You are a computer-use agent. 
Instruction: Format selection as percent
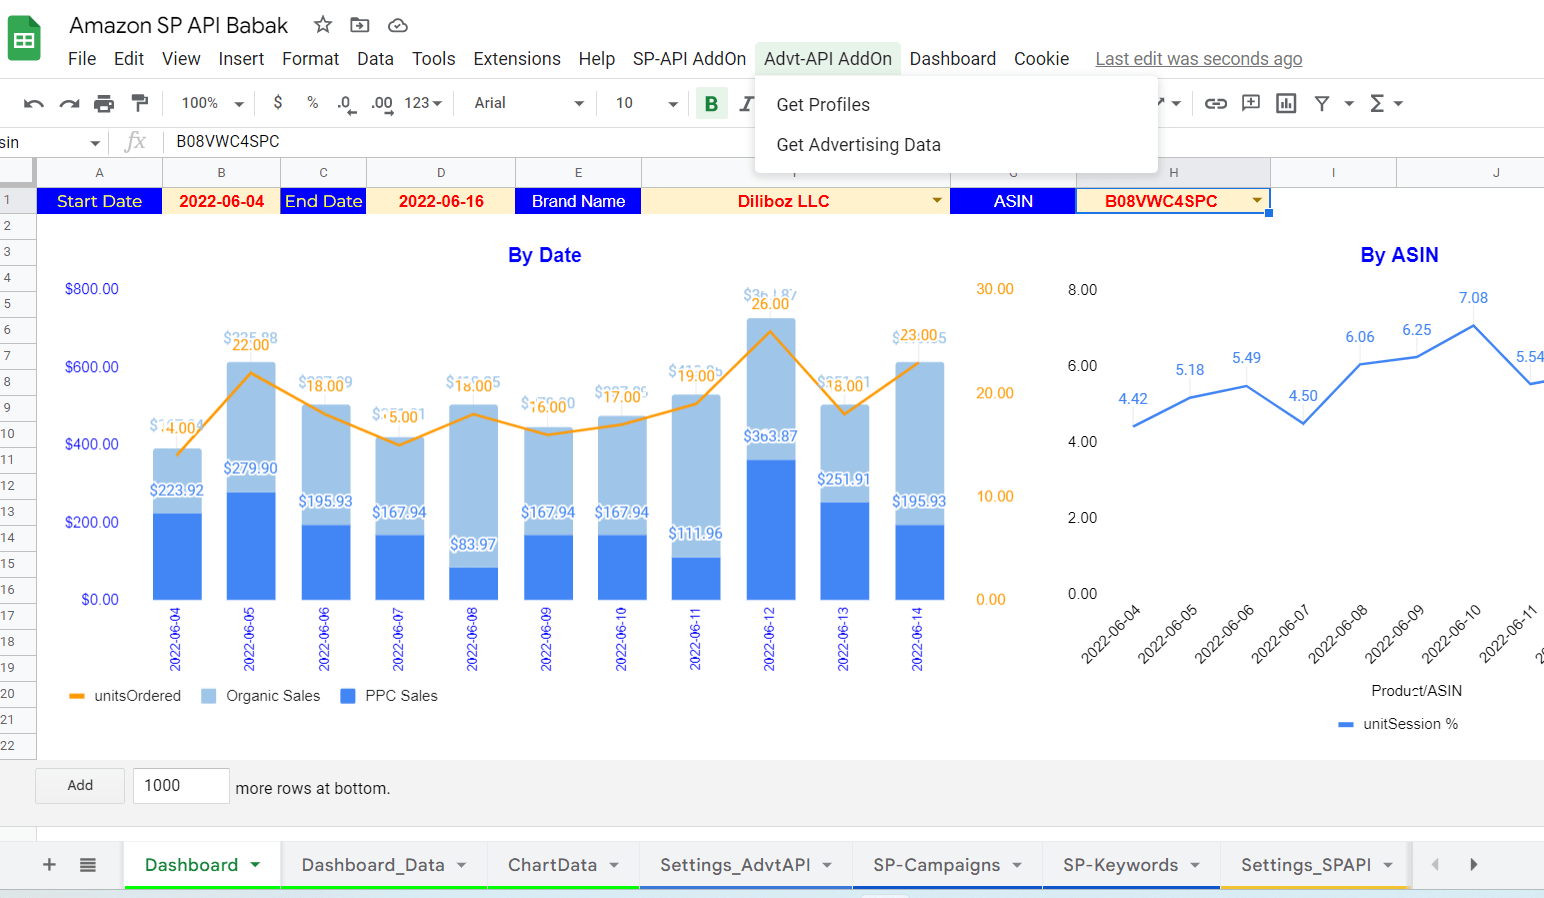(x=312, y=103)
